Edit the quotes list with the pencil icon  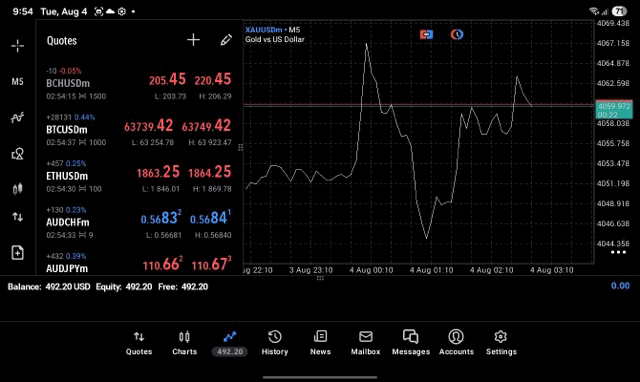(x=226, y=40)
